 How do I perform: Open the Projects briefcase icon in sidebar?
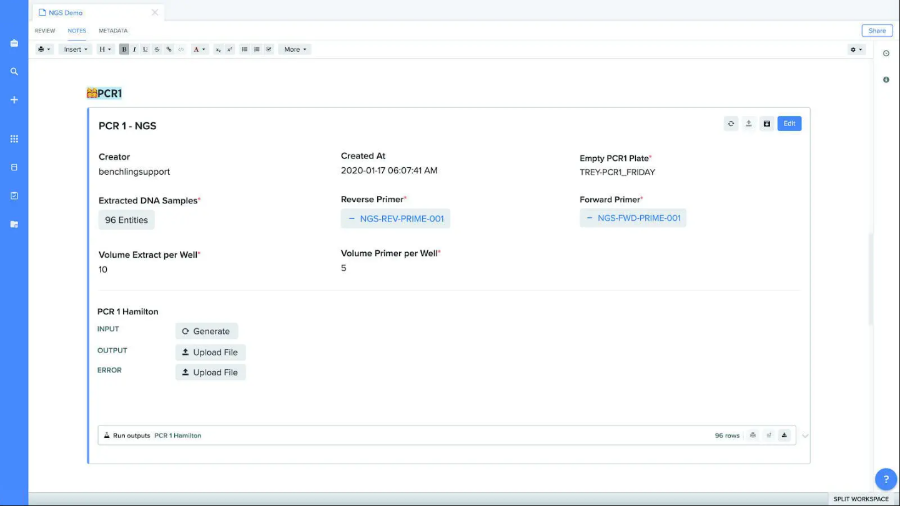pyautogui.click(x=14, y=44)
